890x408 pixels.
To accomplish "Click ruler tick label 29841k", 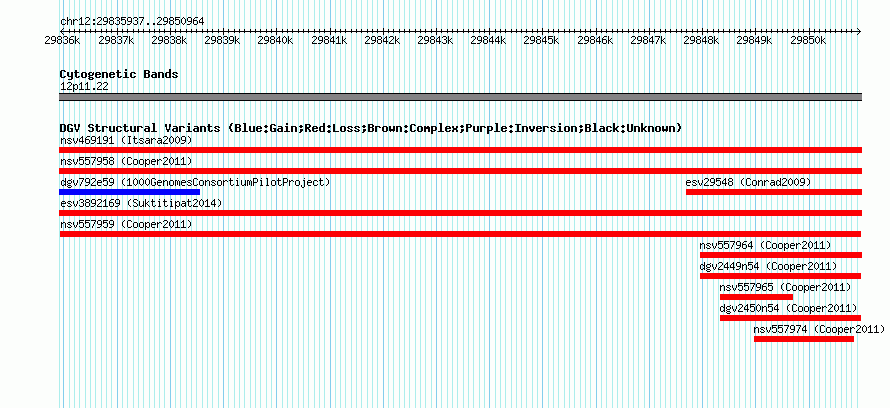I will pyautogui.click(x=329, y=40).
